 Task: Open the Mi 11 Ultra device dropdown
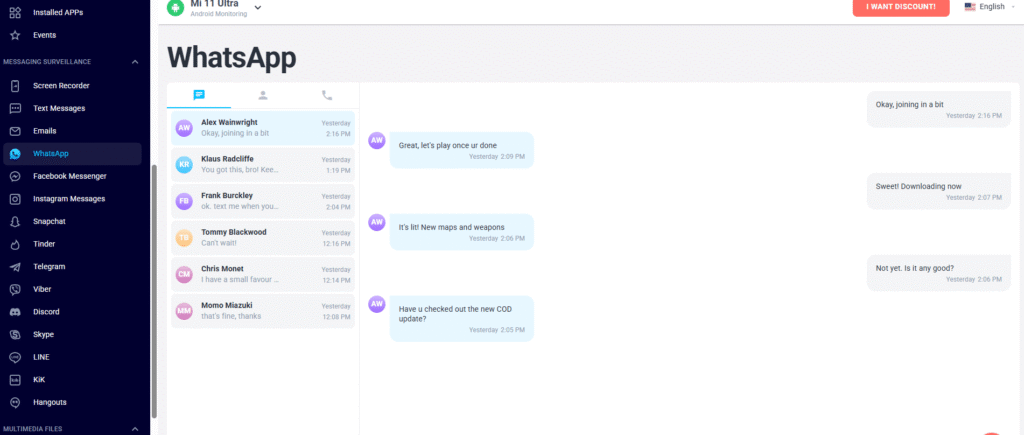click(258, 8)
